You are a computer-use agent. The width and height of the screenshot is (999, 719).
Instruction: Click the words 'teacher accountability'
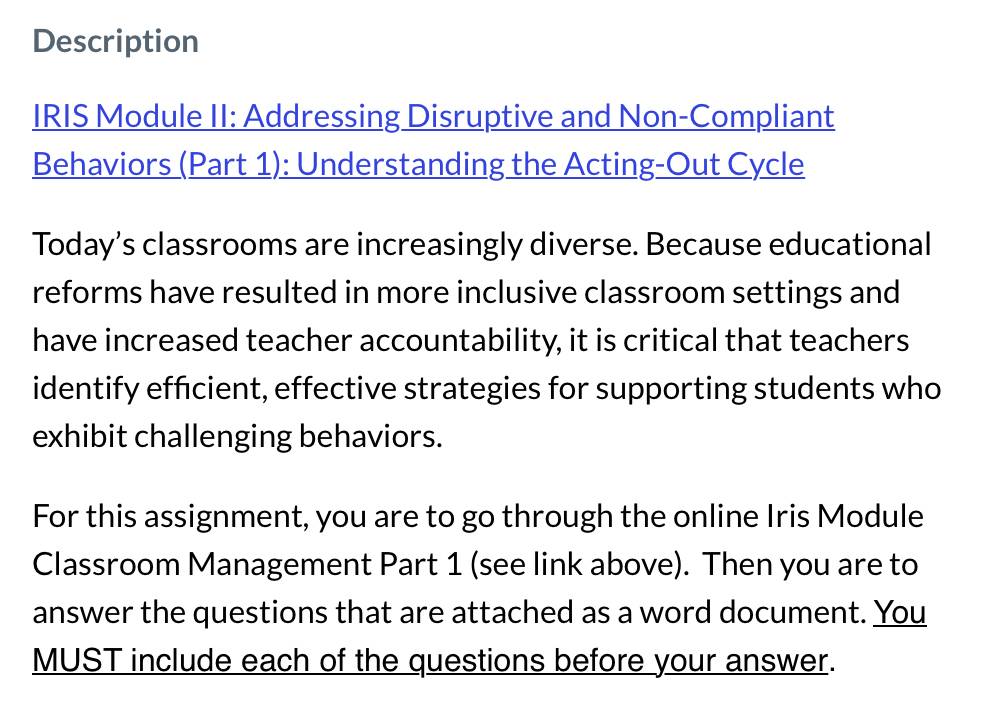401,341
